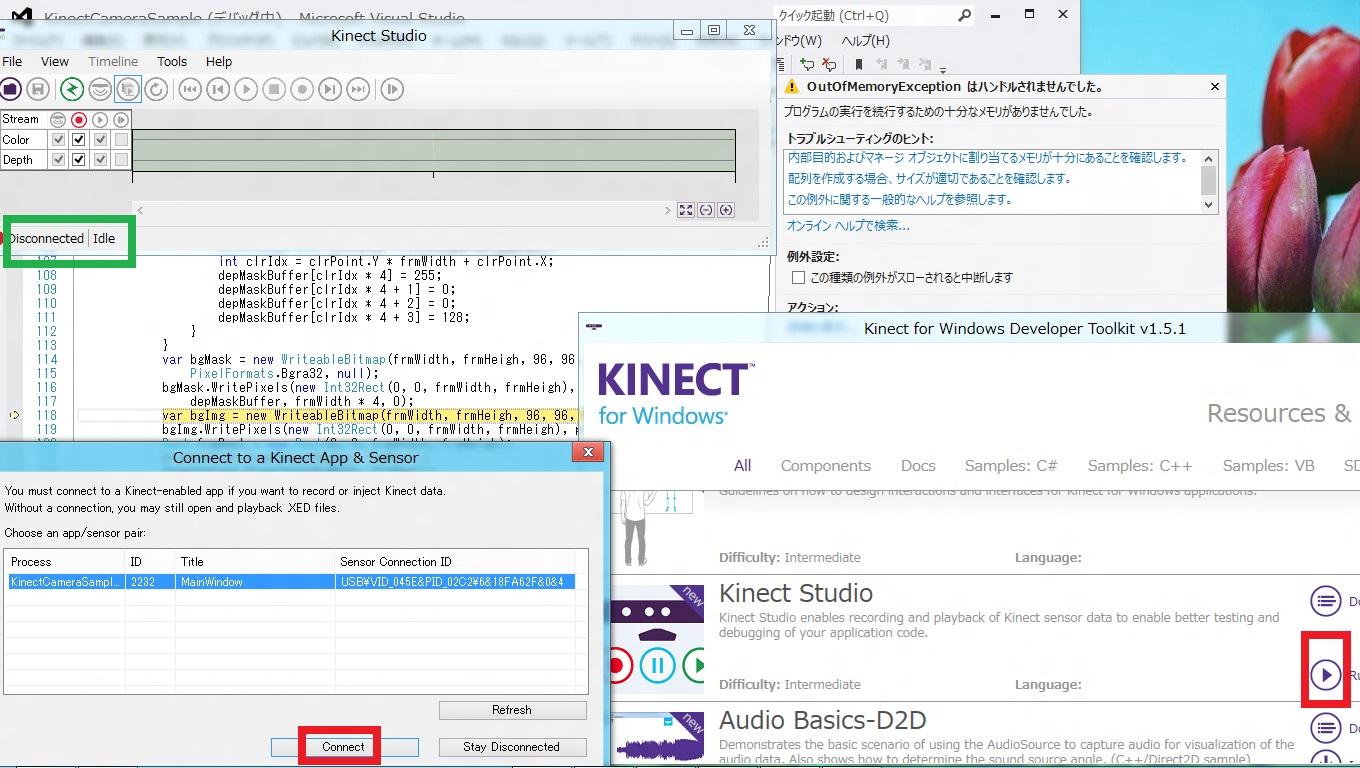Click the remove comment icon in Visual Studio toolbar
The width and height of the screenshot is (1360, 768).
tap(828, 64)
